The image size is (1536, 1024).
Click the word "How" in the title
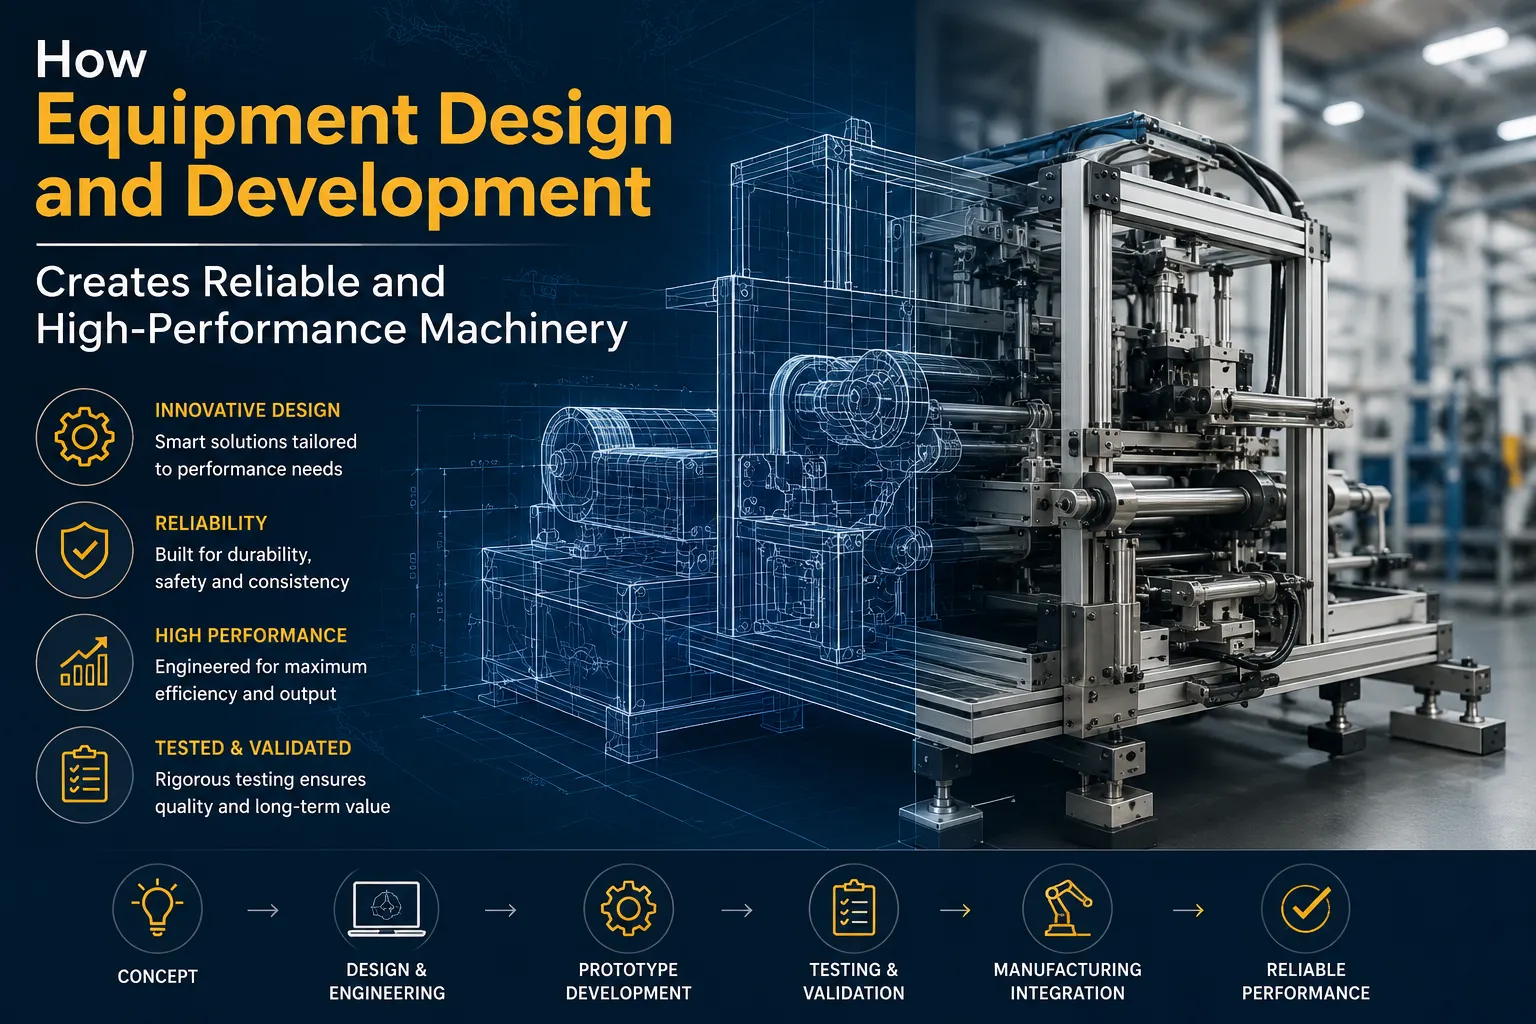click(x=91, y=60)
